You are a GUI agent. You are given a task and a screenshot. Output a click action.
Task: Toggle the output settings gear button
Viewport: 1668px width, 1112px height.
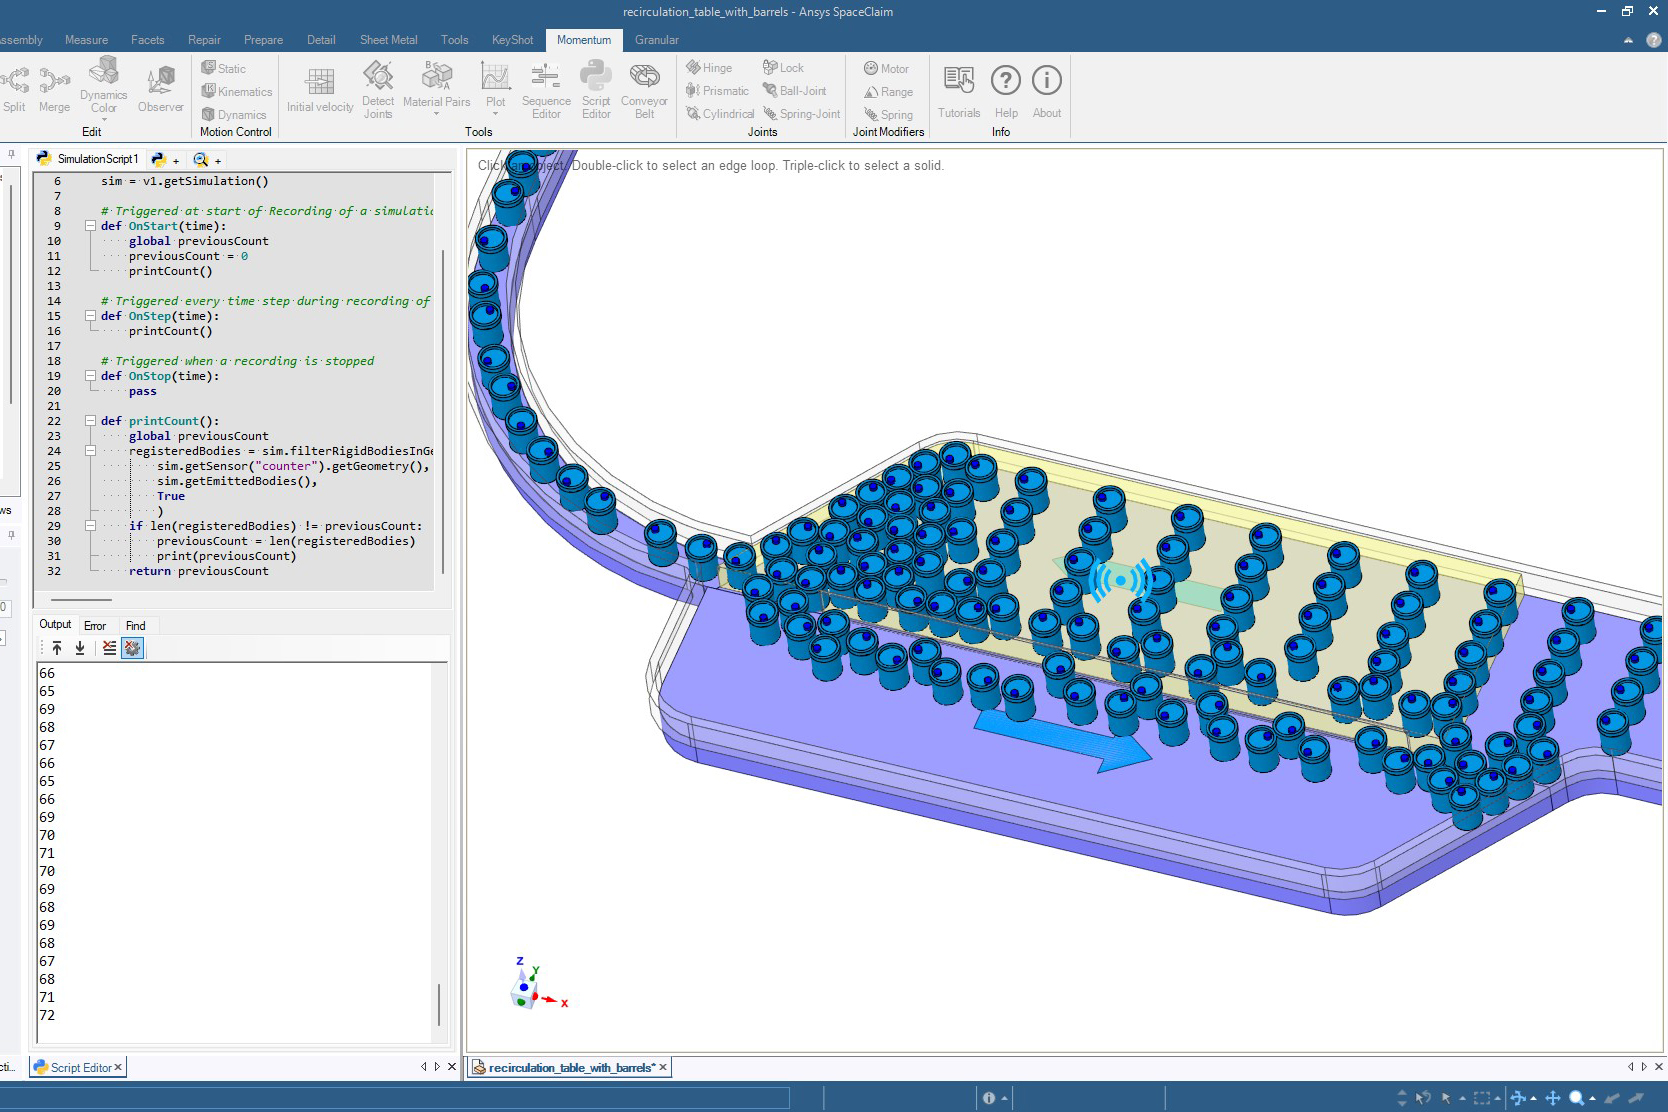click(x=132, y=648)
